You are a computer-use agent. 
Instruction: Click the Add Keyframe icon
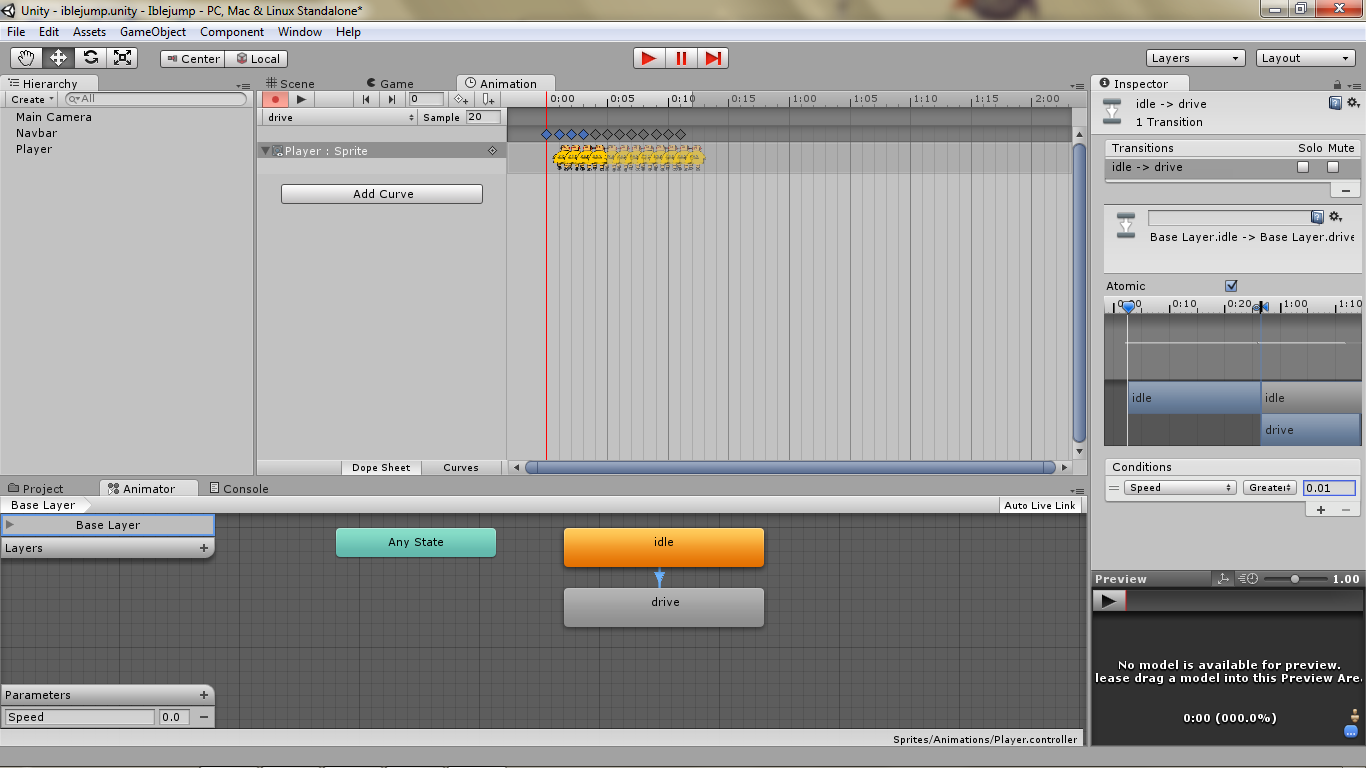click(x=461, y=99)
